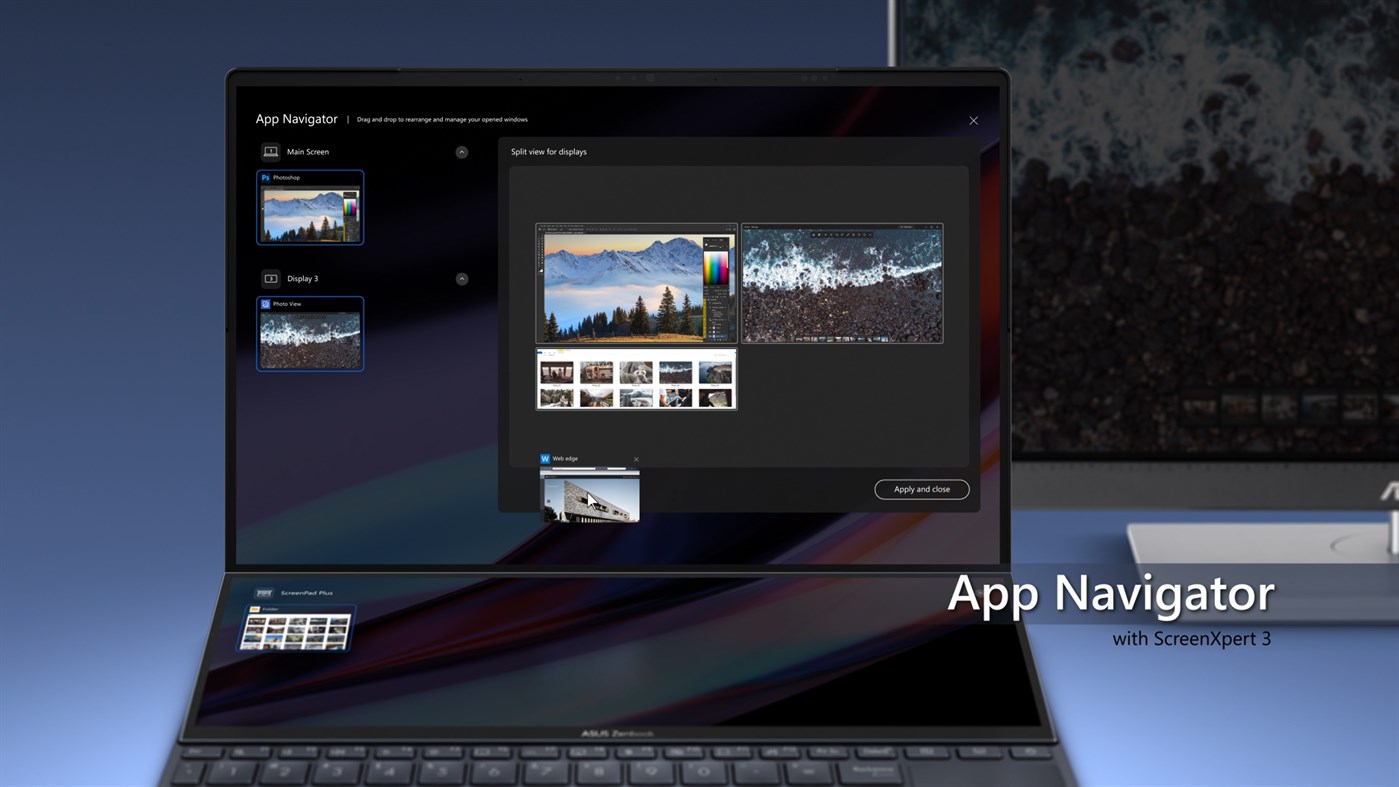Viewport: 1399px width, 787px height.
Task: Click the photo gallery preview in the split view
Action: [636, 379]
